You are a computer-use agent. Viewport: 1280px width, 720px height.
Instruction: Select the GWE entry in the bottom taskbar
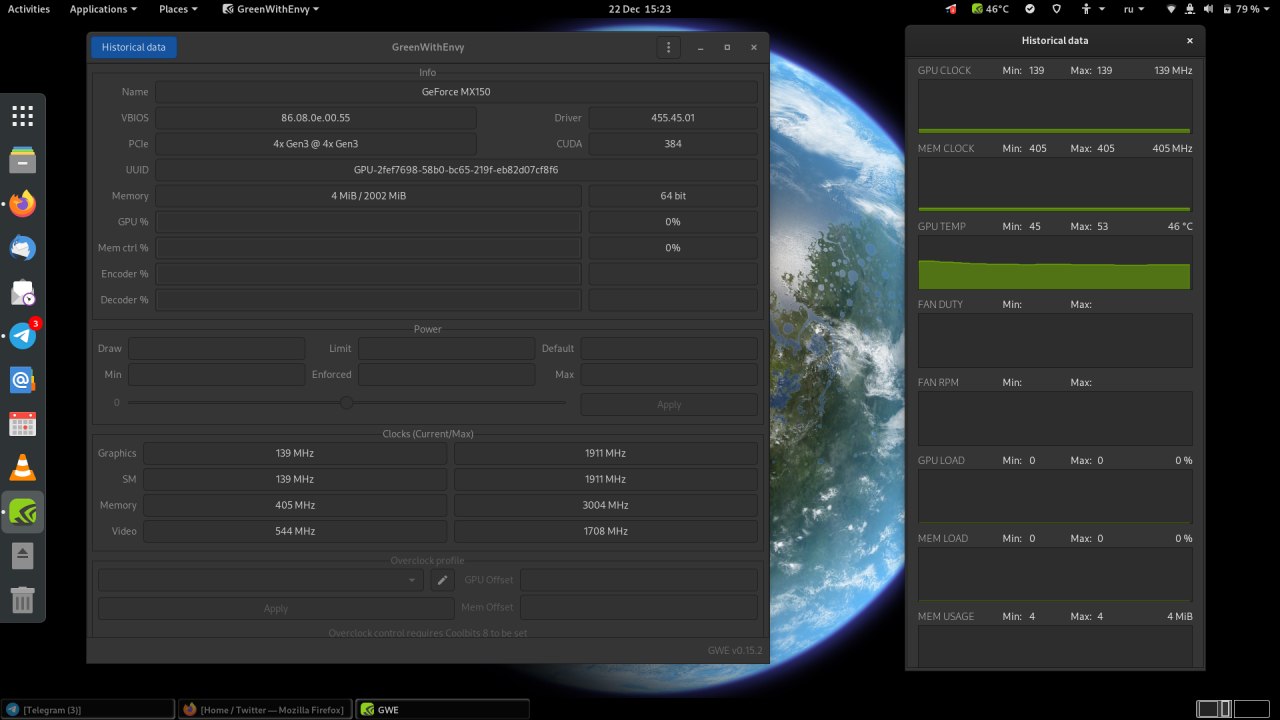click(442, 709)
